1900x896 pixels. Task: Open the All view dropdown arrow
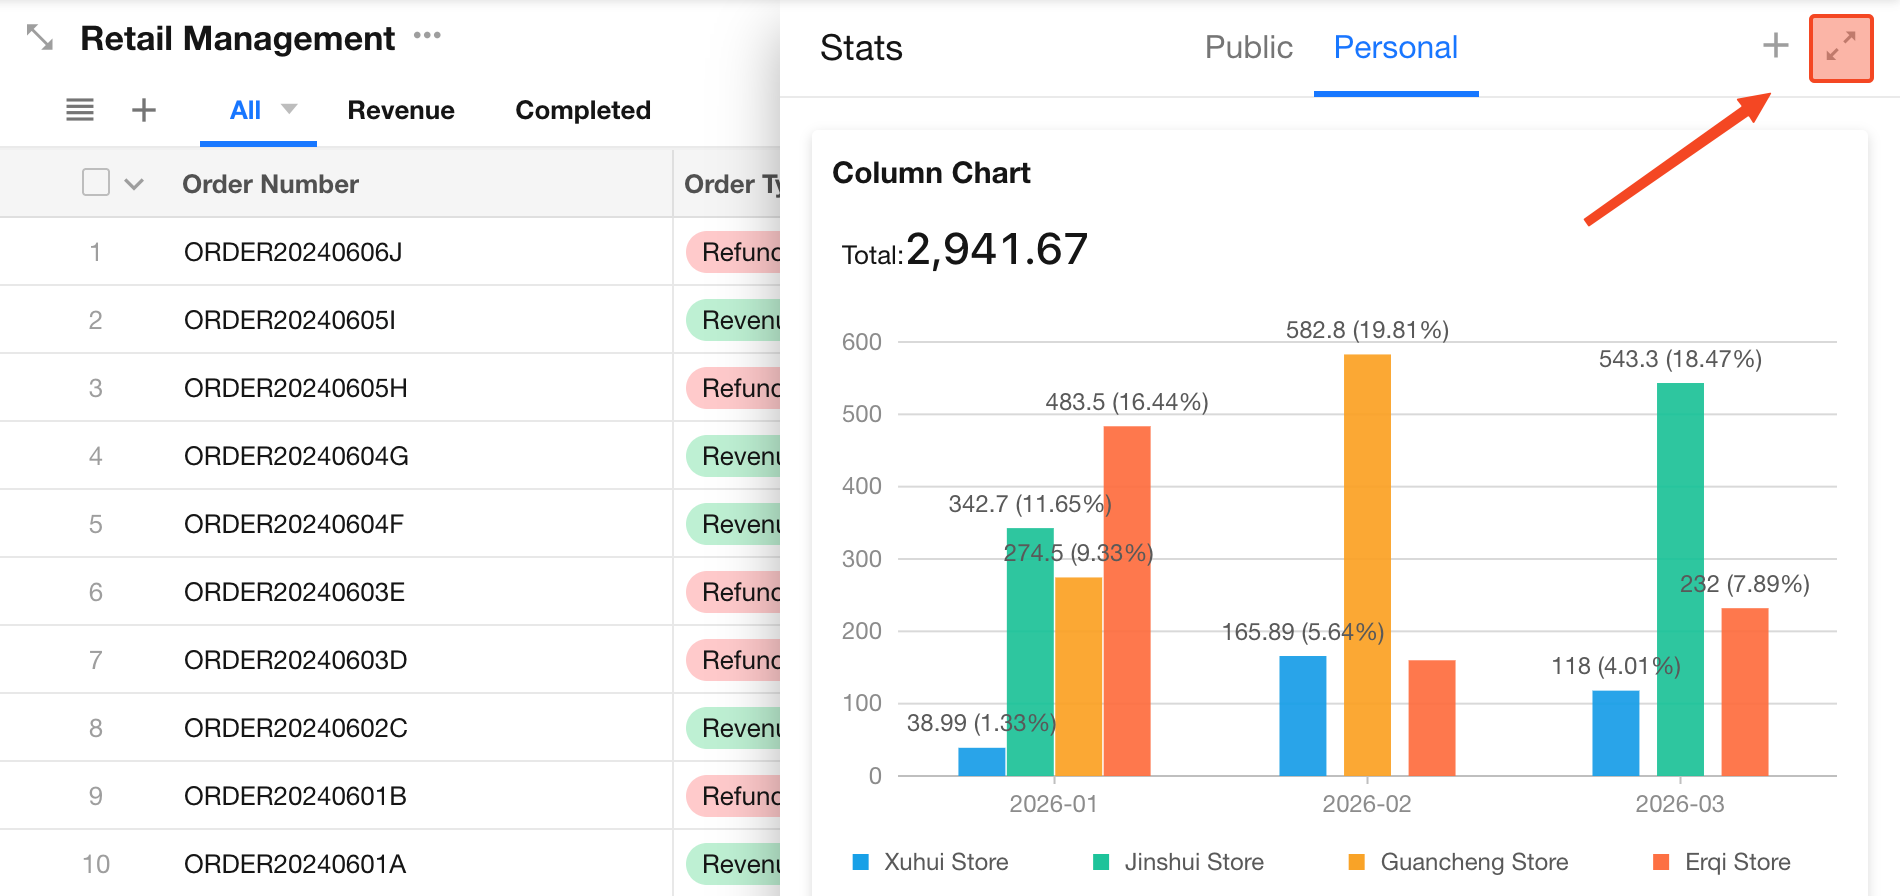(289, 109)
